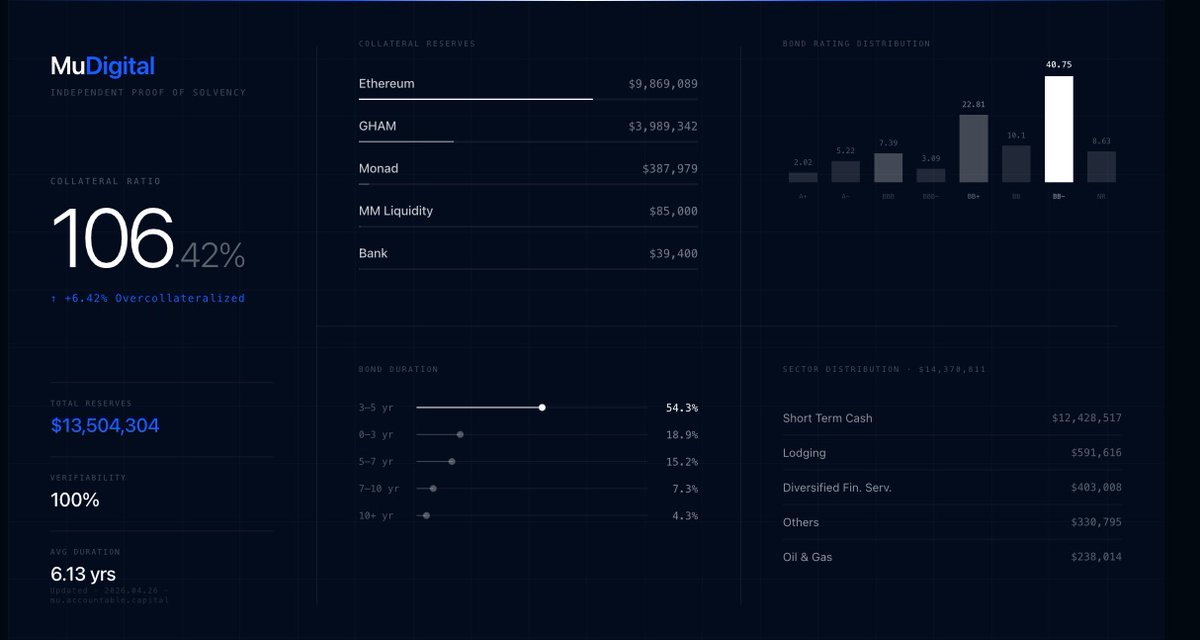Click the 7.3% duration percentage
The height and width of the screenshot is (640, 1200).
(x=685, y=489)
